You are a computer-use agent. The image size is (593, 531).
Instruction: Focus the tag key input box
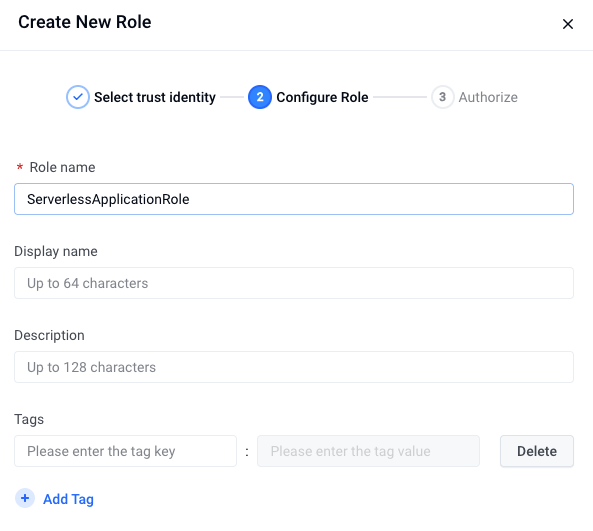tap(126, 451)
